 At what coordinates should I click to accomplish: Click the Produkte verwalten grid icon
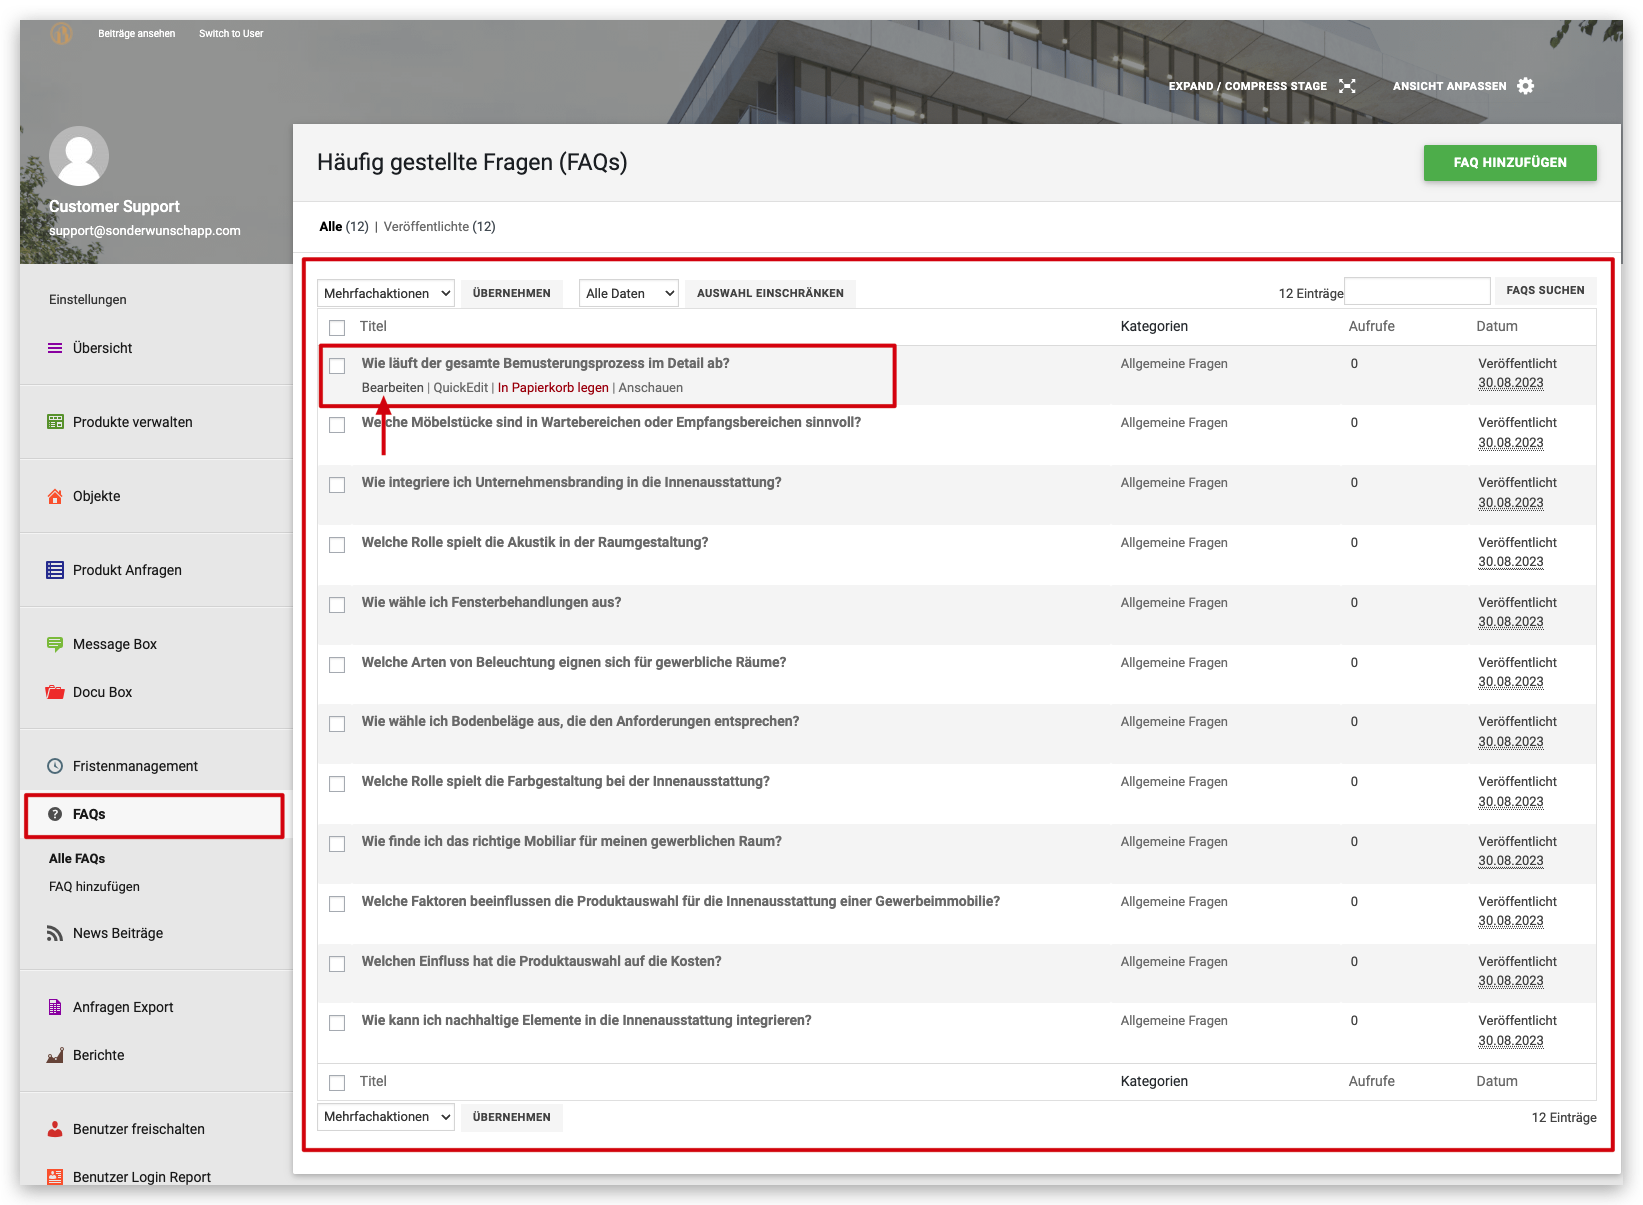click(55, 422)
